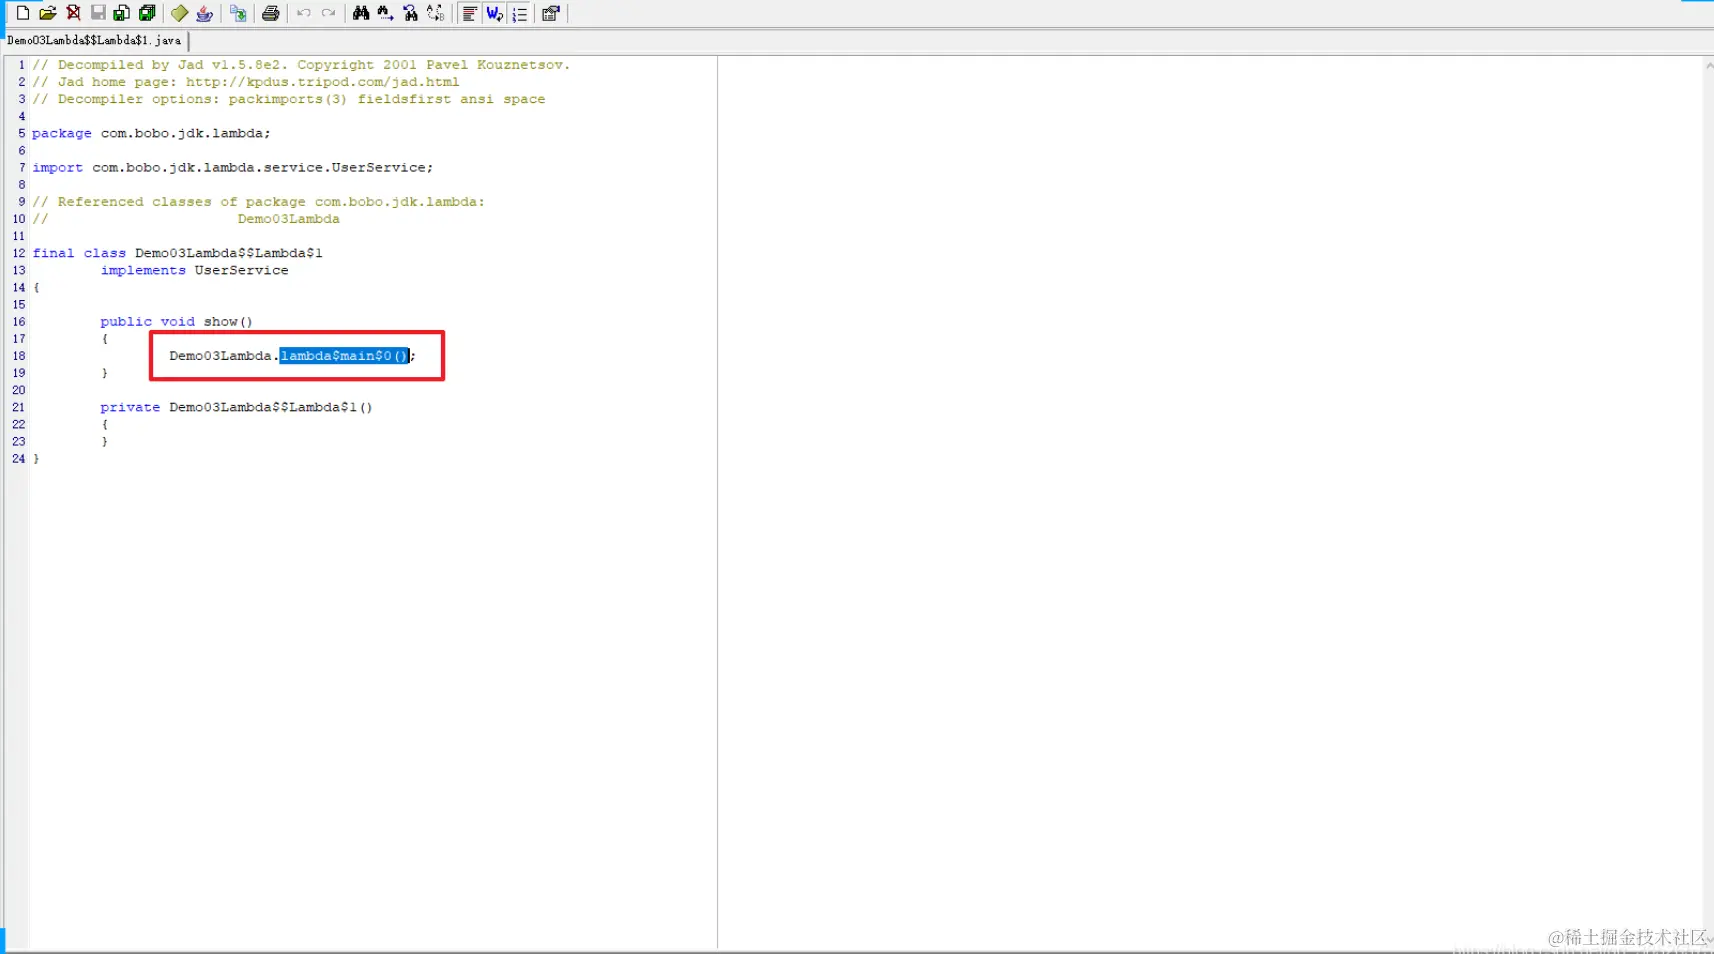This screenshot has width=1714, height=954.
Task: Click the 'Decompiler options' comment on line 3
Action: (x=289, y=99)
